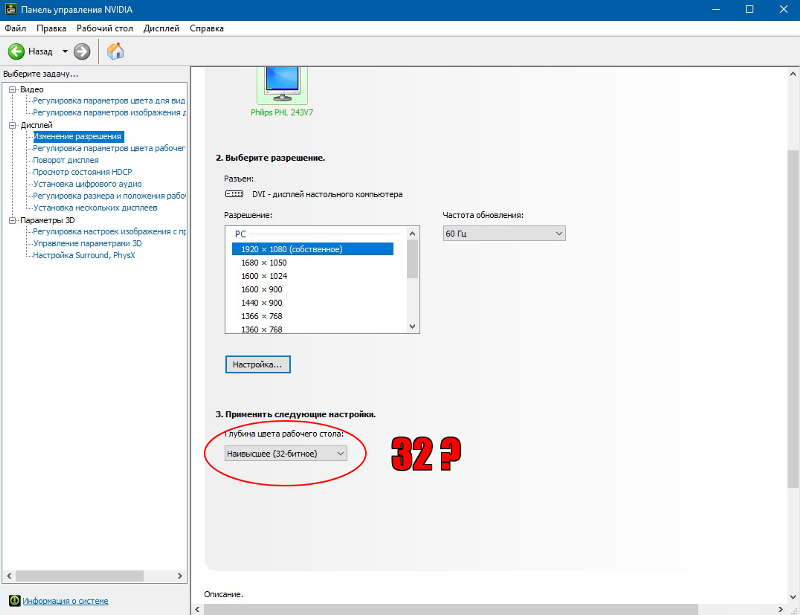Open Установка цифрового аудио task

[87, 184]
